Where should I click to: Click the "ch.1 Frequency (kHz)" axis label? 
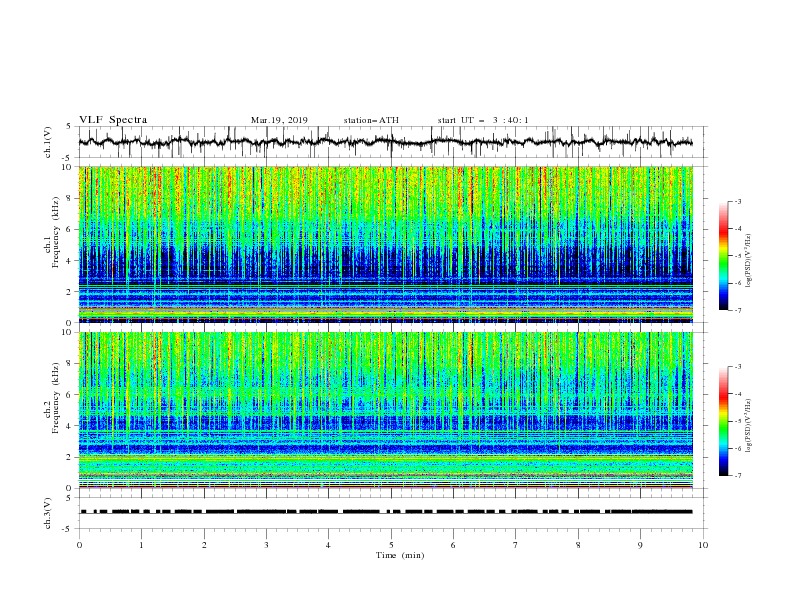(52, 231)
